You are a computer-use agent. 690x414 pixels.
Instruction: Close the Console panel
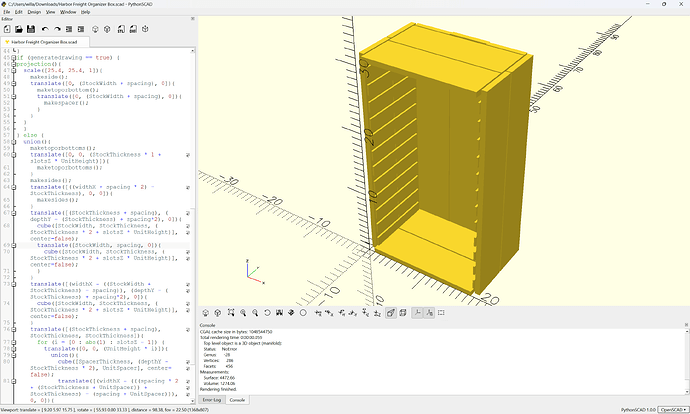pyautogui.click(x=686, y=325)
